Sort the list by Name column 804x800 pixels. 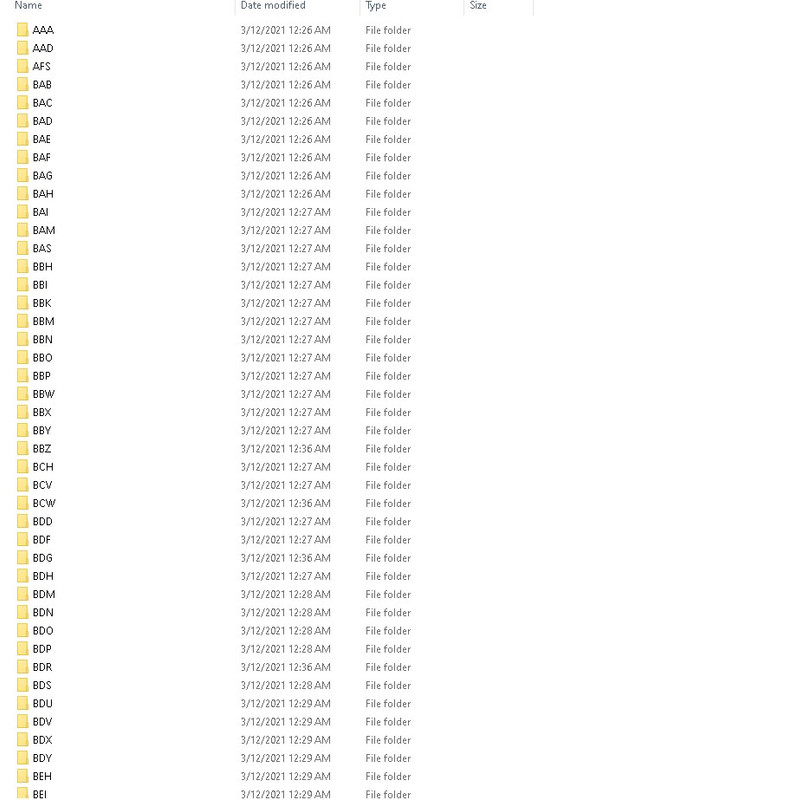(28, 6)
